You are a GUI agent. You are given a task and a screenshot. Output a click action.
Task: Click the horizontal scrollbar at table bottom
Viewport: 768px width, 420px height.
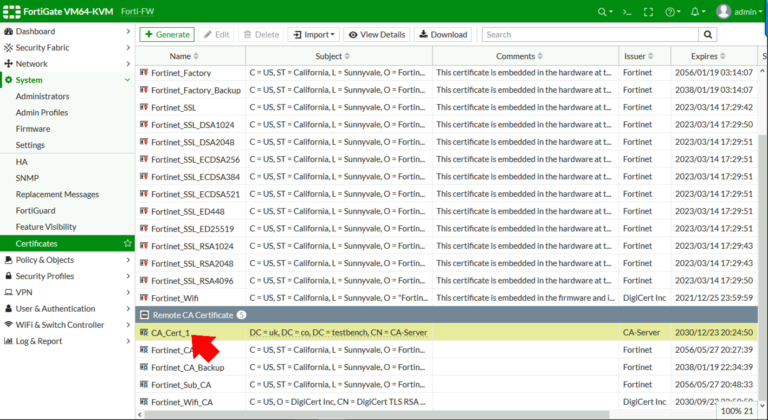376,415
